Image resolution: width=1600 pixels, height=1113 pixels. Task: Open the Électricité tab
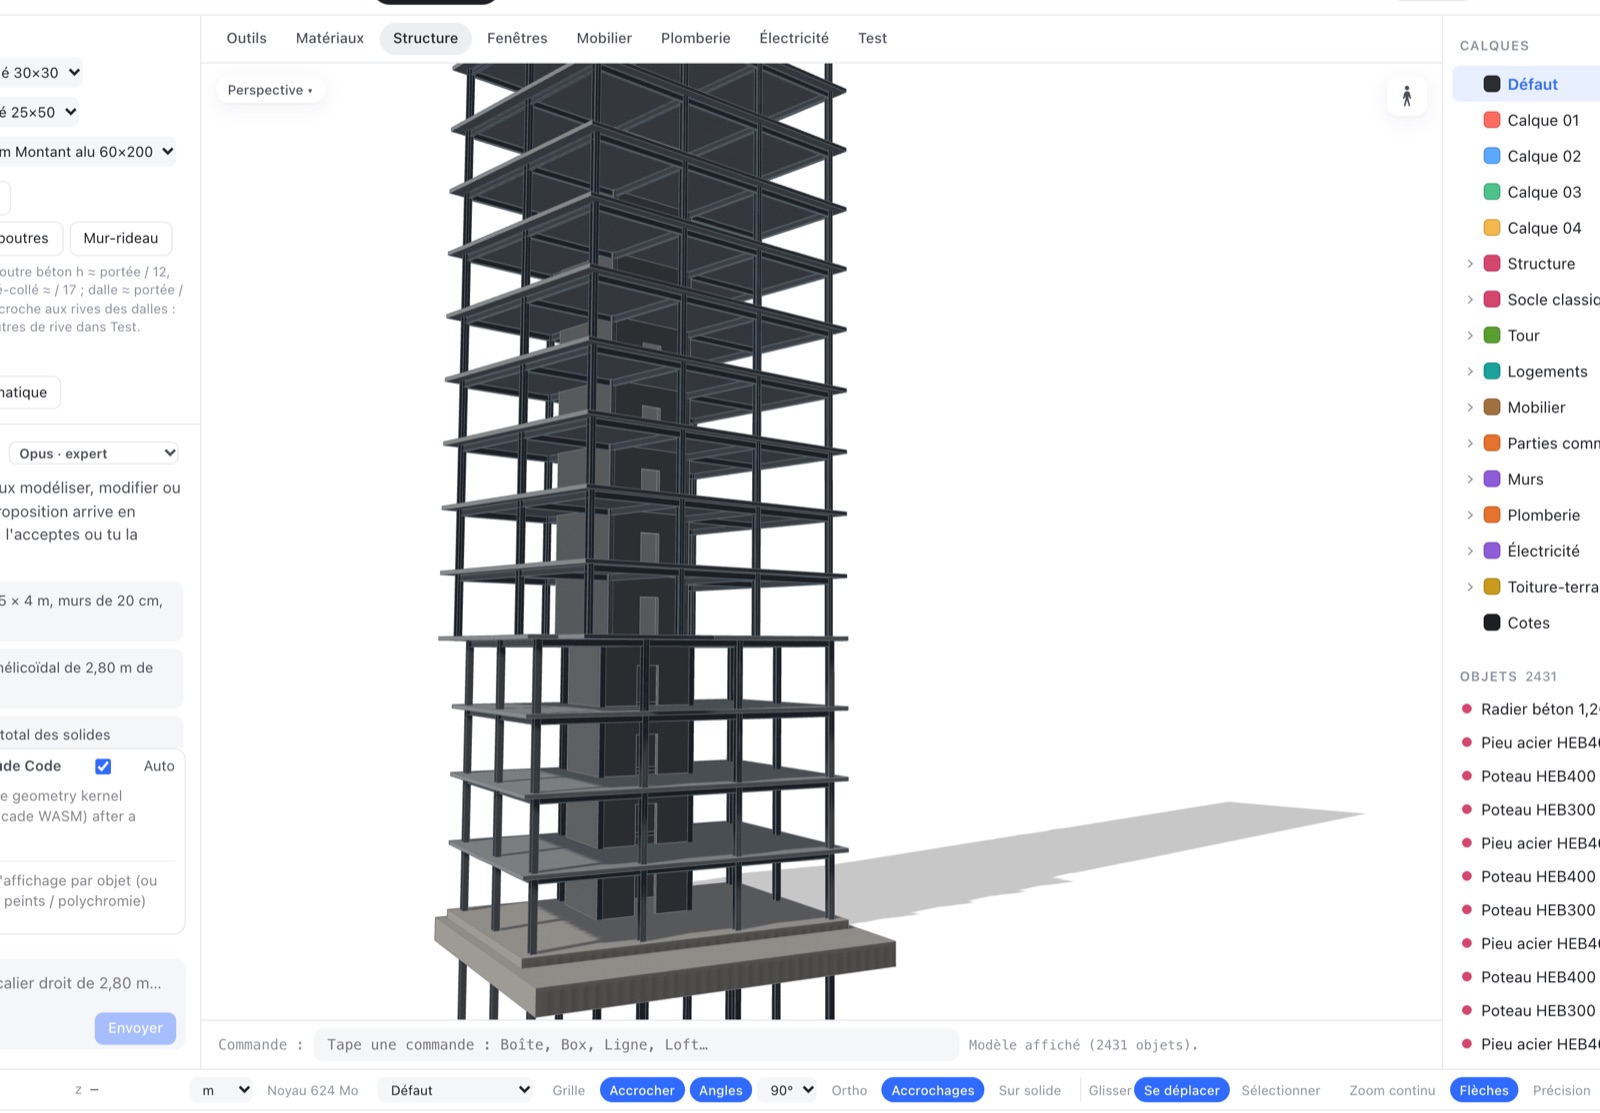tap(794, 38)
